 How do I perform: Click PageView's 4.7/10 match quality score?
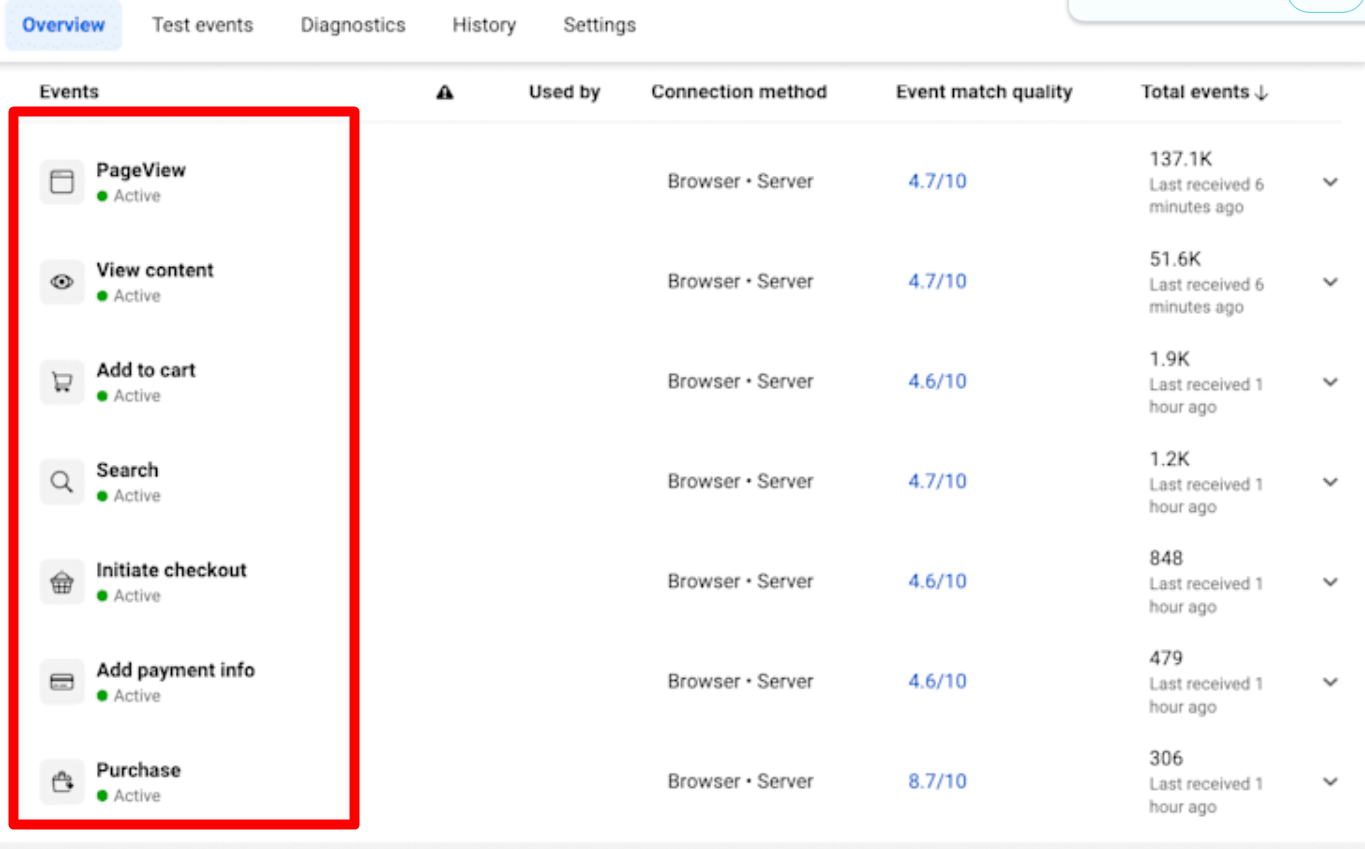937,182
